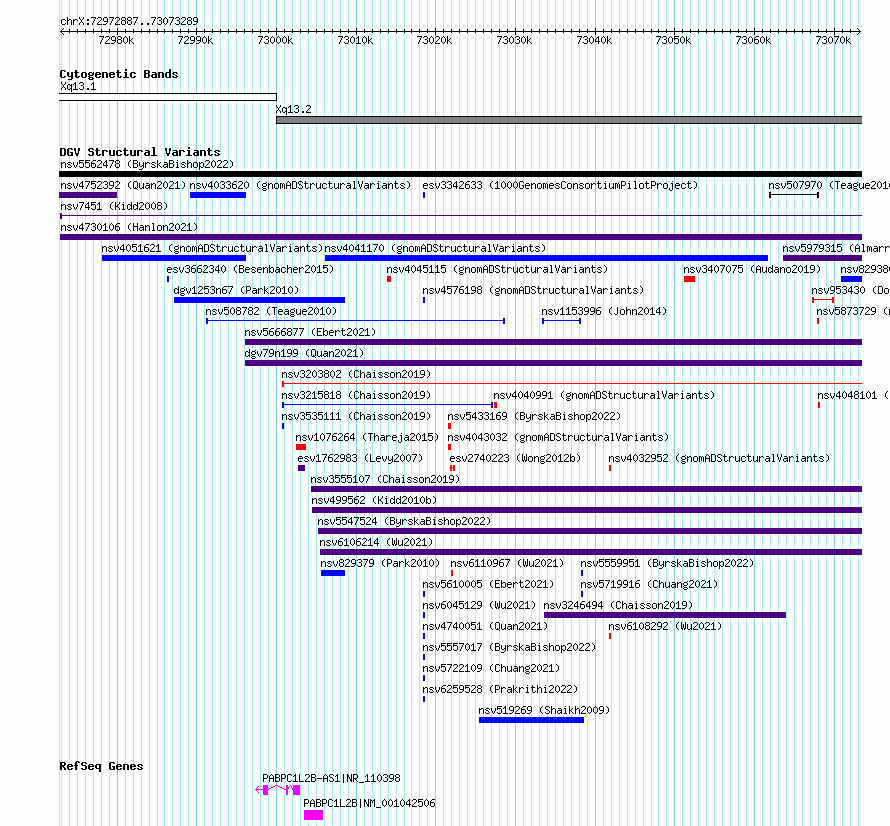Click chrX:72972887..73073289 coordinate label
Screen dimensions: 890x826
129,22
